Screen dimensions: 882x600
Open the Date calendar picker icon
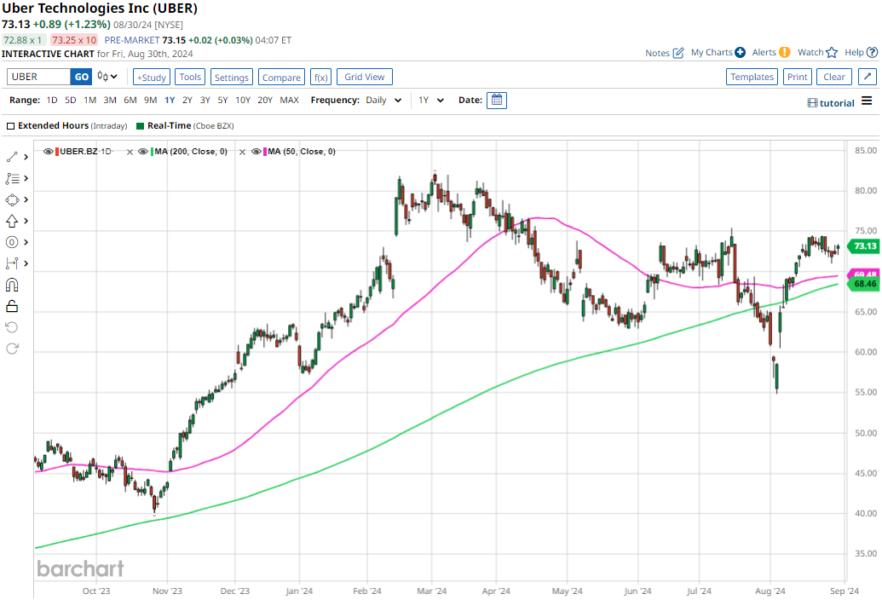tap(497, 100)
